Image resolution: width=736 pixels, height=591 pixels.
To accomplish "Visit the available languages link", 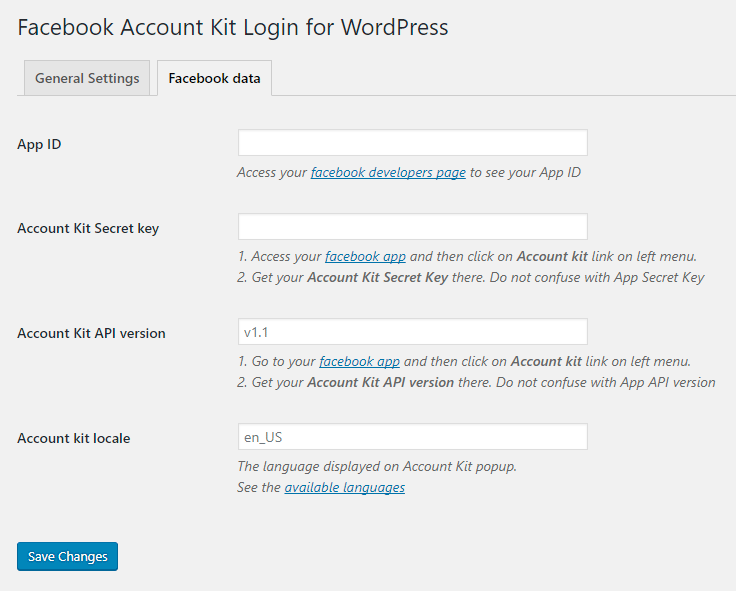I will [345, 487].
